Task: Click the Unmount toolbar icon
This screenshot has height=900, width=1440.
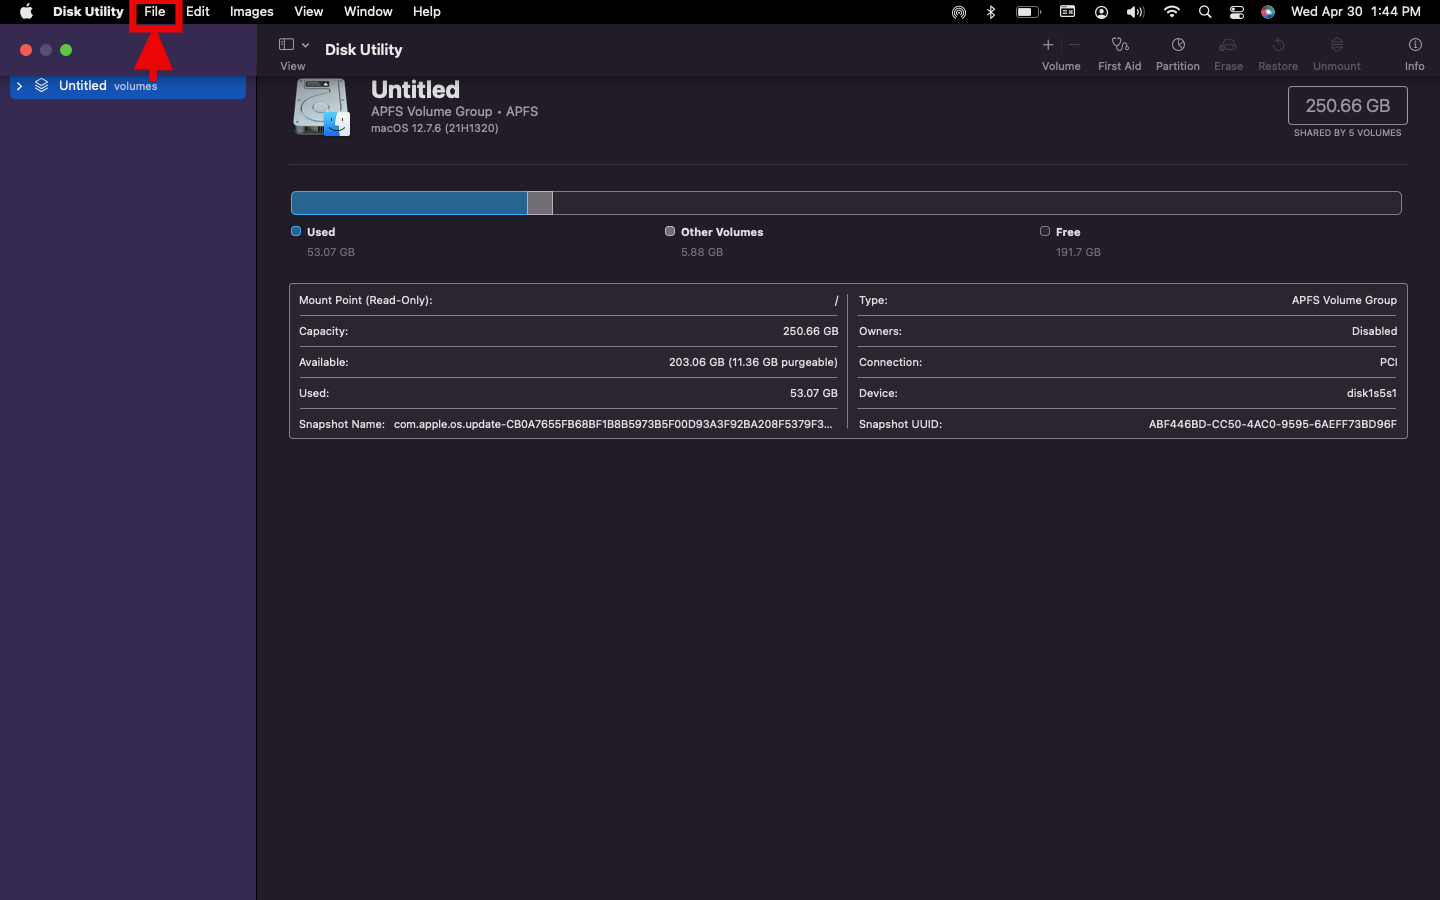Action: click(x=1336, y=45)
